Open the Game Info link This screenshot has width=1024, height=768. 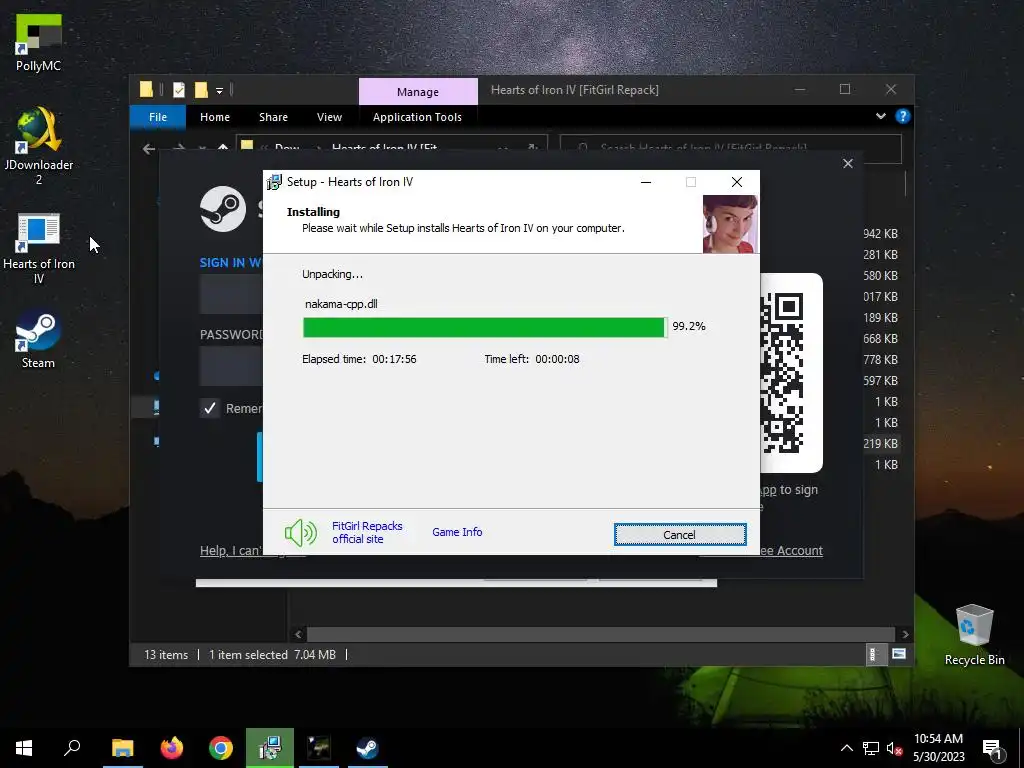[457, 532]
